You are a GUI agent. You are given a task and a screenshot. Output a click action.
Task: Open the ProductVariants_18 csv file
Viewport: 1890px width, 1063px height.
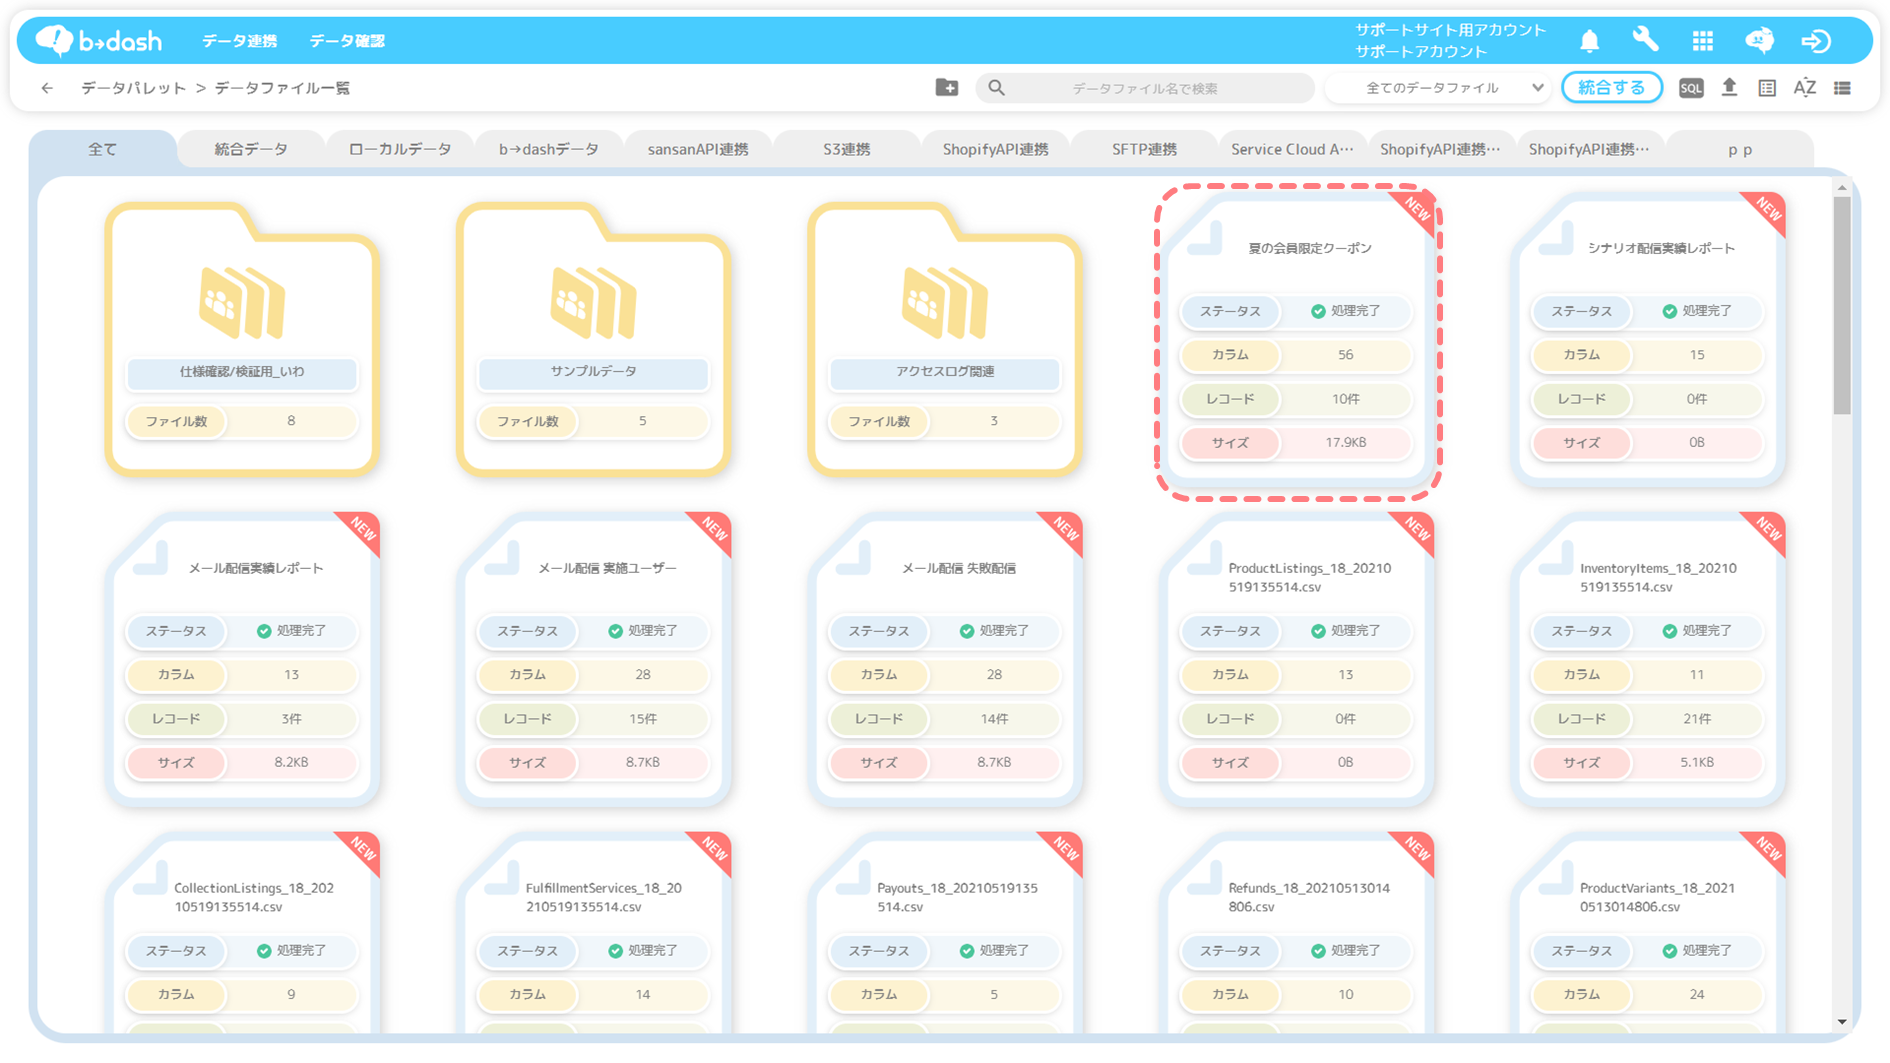point(1648,932)
